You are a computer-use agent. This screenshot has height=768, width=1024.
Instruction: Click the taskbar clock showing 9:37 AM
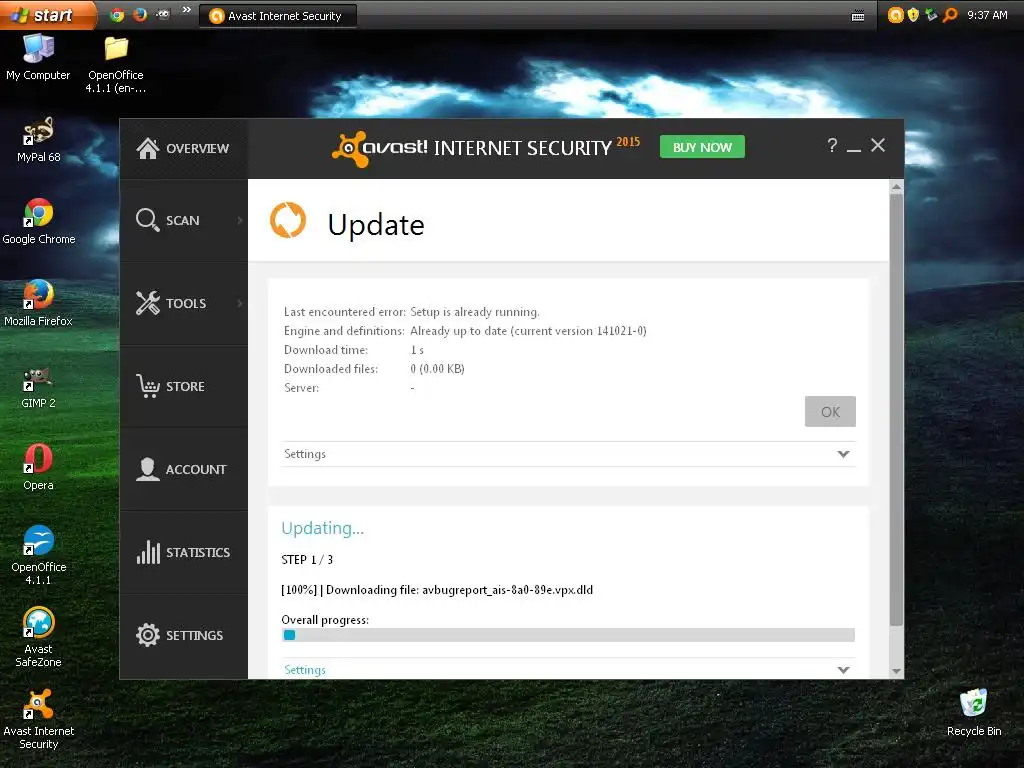987,15
